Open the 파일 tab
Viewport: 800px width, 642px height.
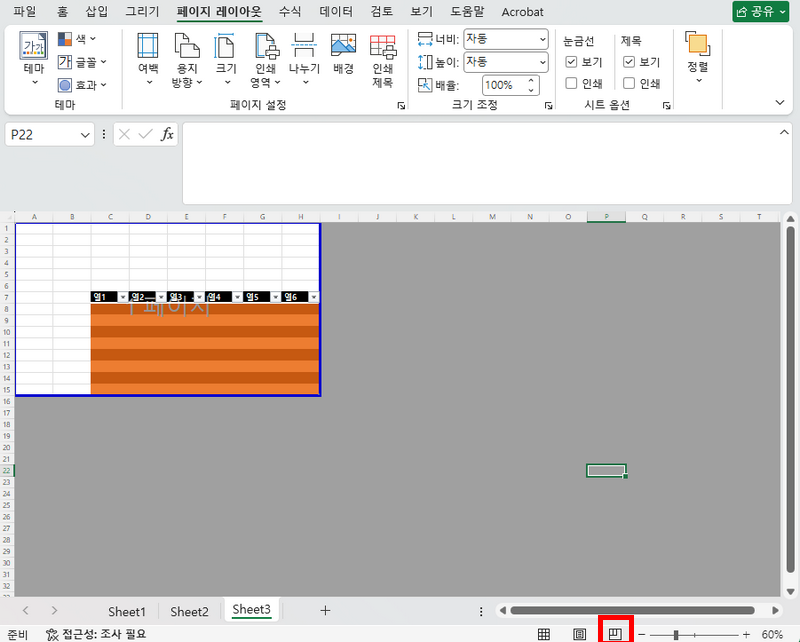pos(24,12)
